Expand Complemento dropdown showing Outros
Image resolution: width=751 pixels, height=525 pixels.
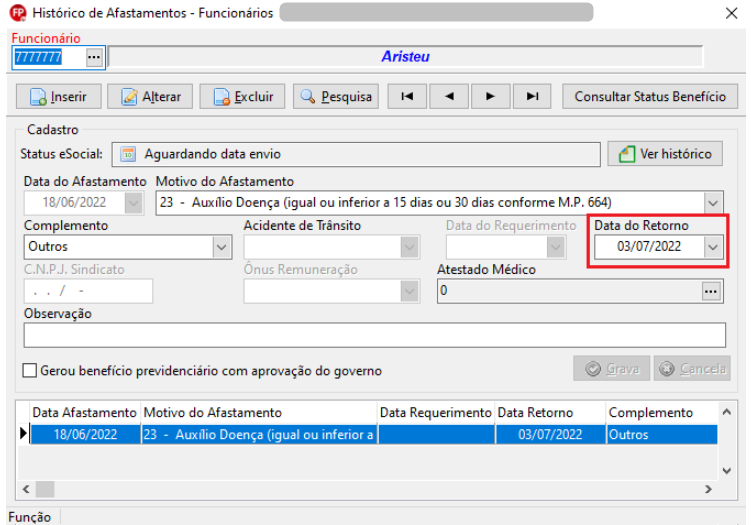[x=221, y=247]
